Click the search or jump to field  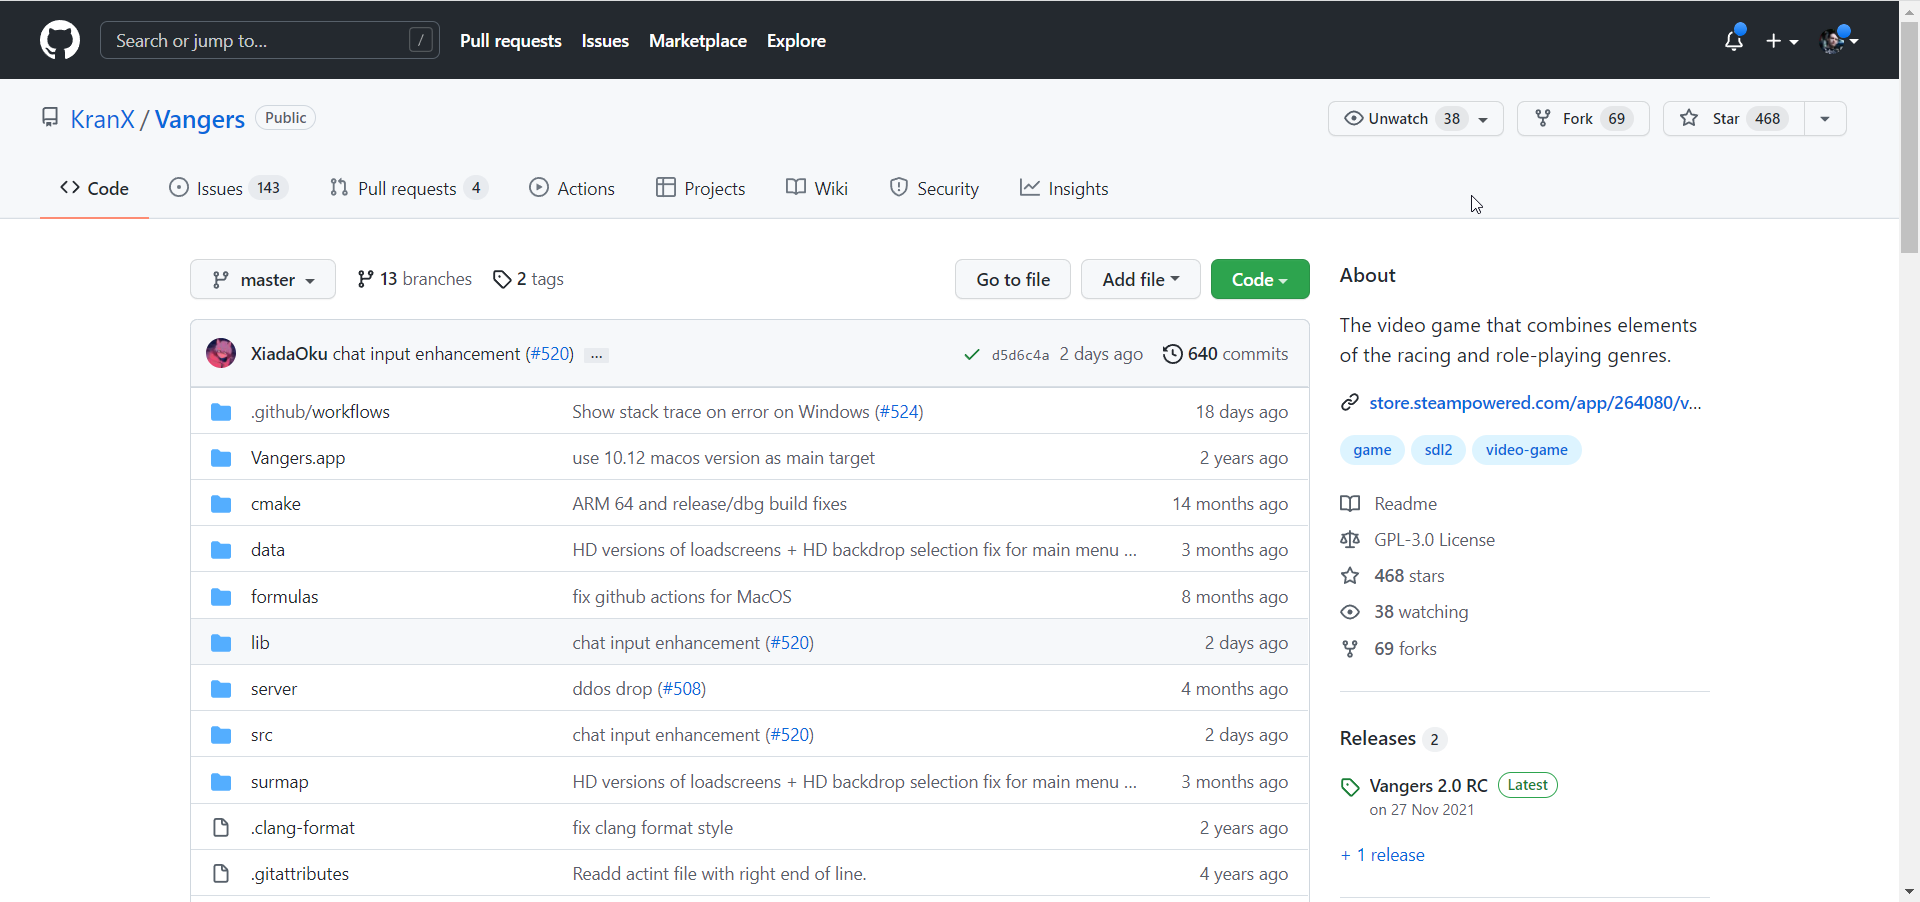[x=270, y=40]
